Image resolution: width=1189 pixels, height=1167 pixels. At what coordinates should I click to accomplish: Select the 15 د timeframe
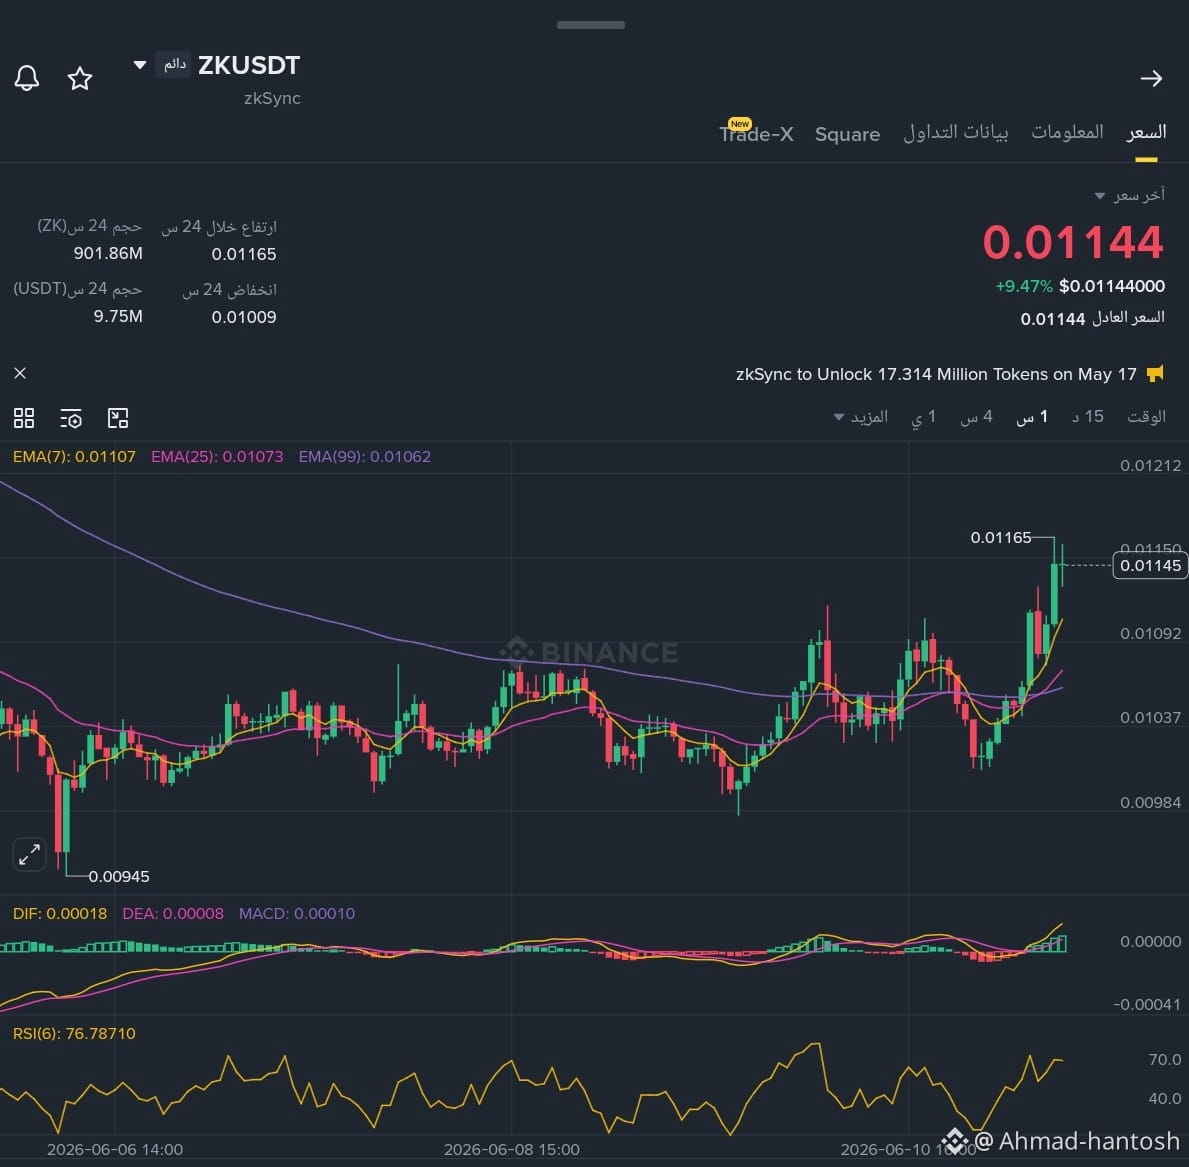point(1087,417)
